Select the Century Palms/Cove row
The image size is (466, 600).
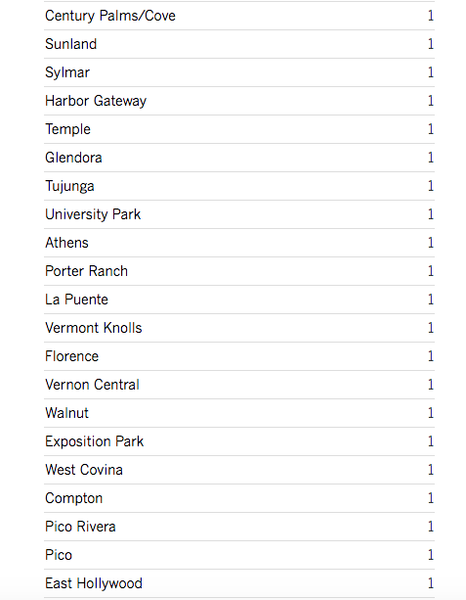pos(239,16)
